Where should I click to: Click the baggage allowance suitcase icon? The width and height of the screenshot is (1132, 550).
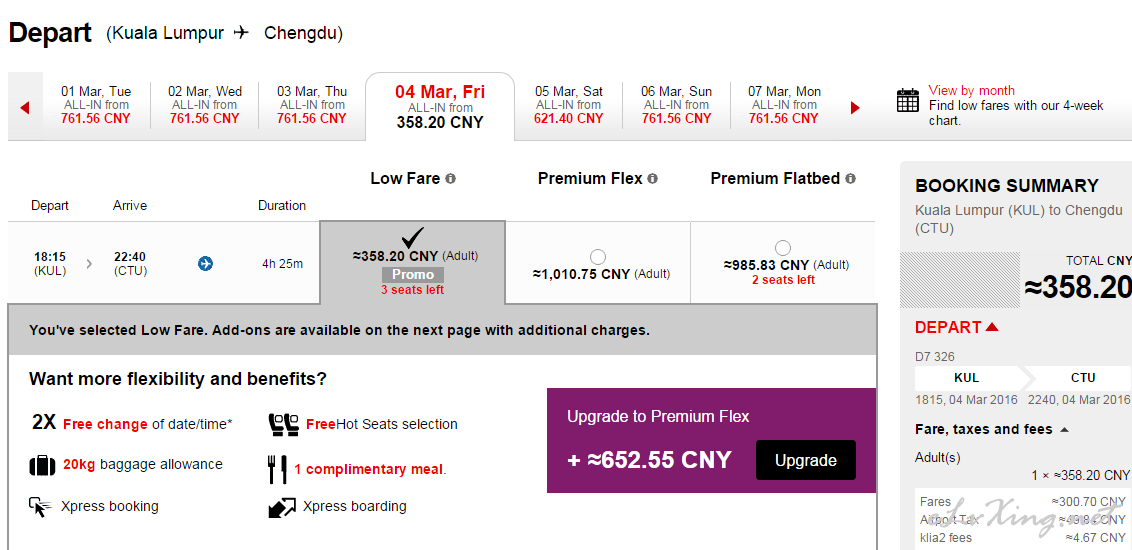(x=42, y=465)
